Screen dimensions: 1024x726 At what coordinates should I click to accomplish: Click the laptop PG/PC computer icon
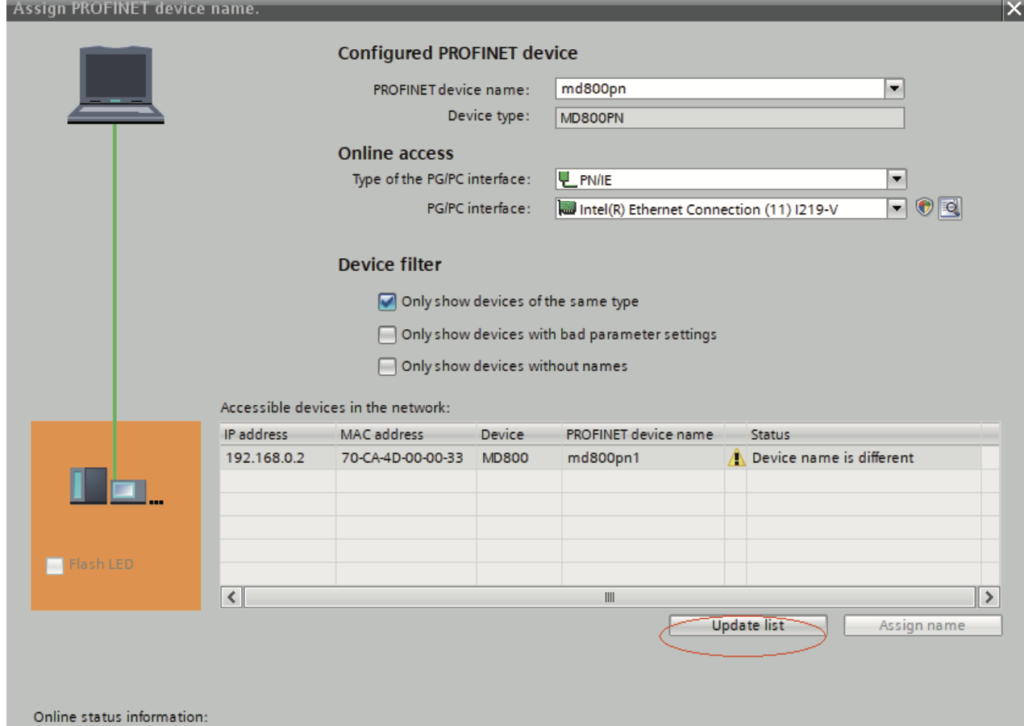tap(115, 88)
